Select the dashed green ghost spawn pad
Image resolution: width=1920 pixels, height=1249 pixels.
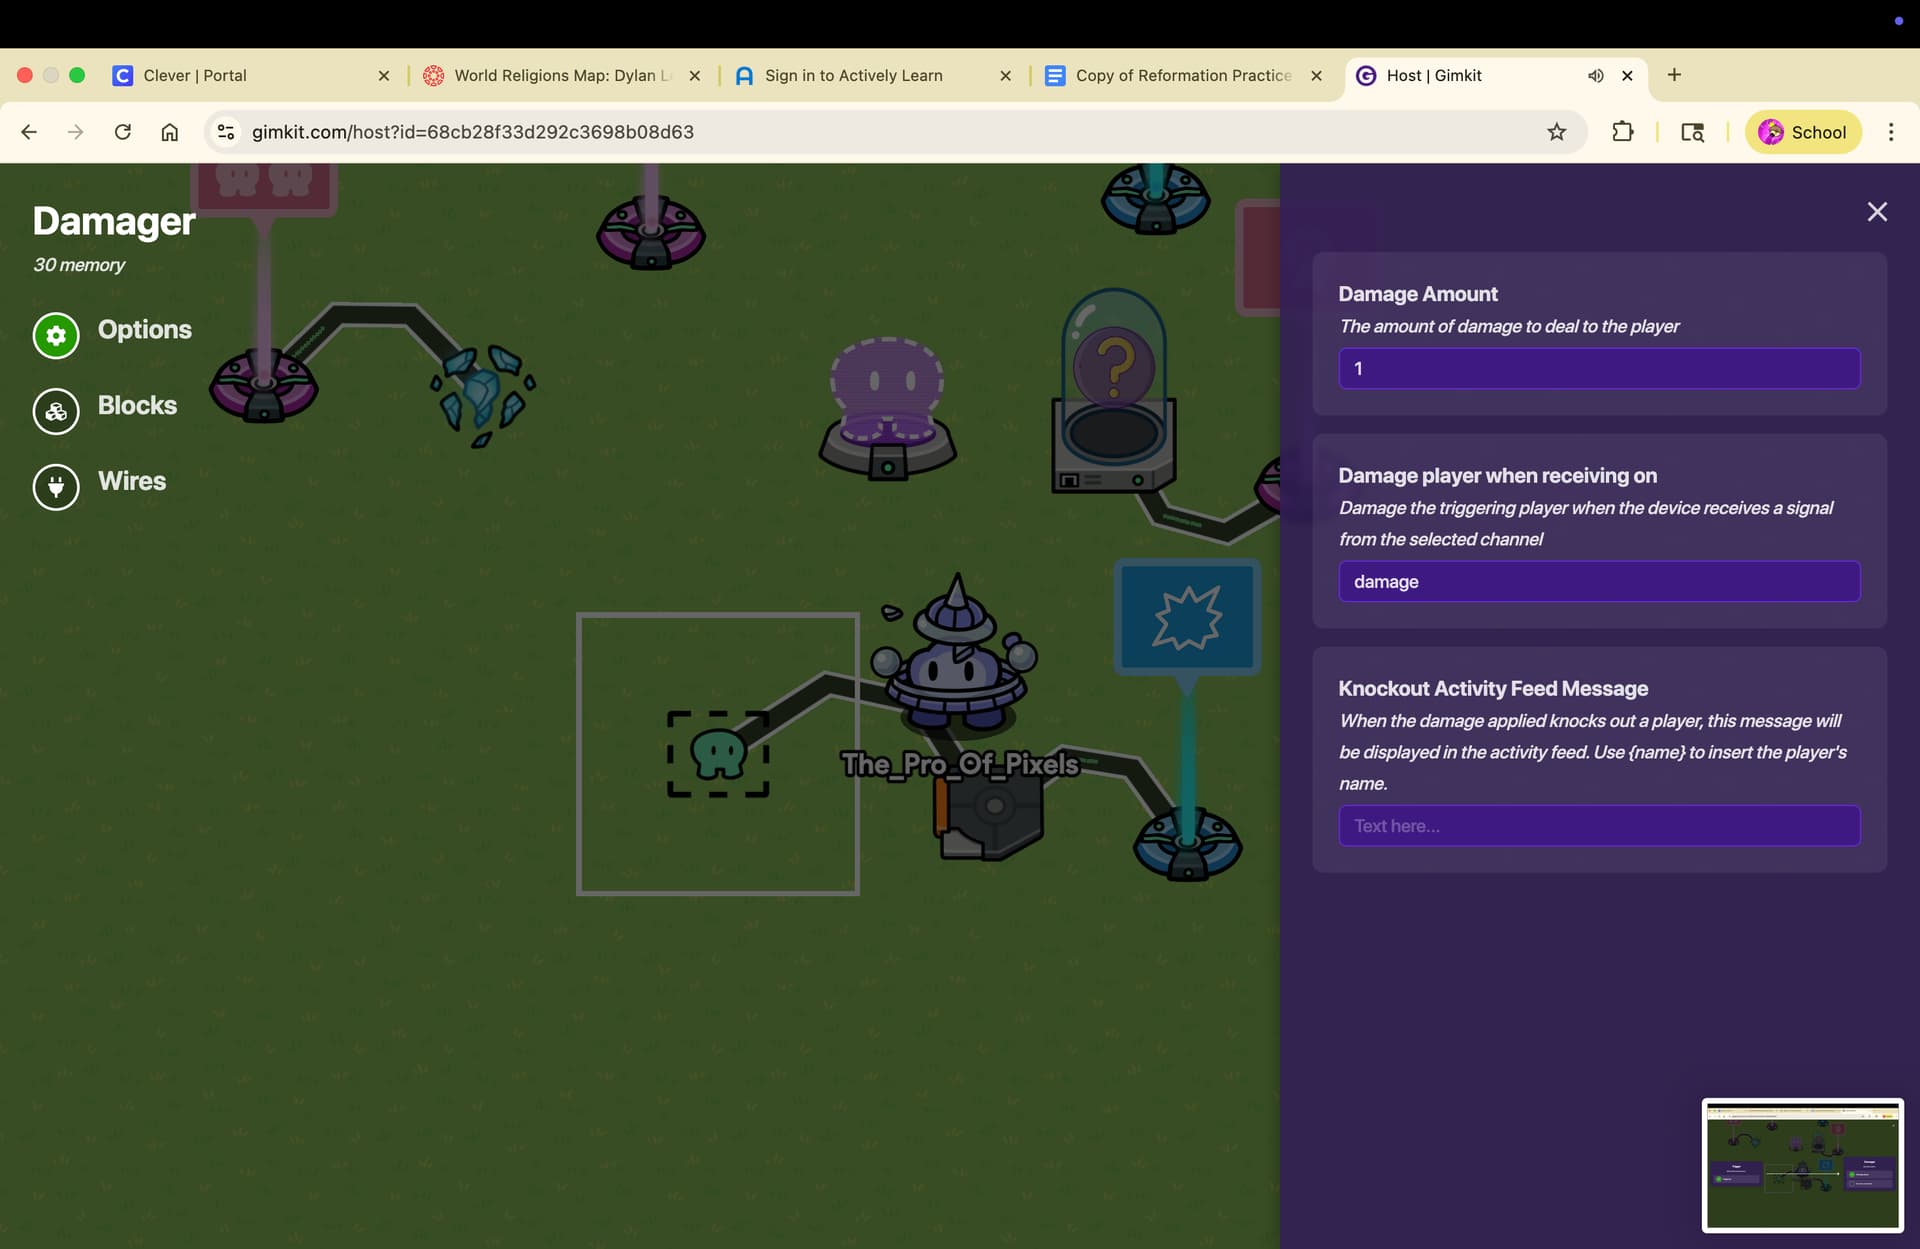point(718,754)
